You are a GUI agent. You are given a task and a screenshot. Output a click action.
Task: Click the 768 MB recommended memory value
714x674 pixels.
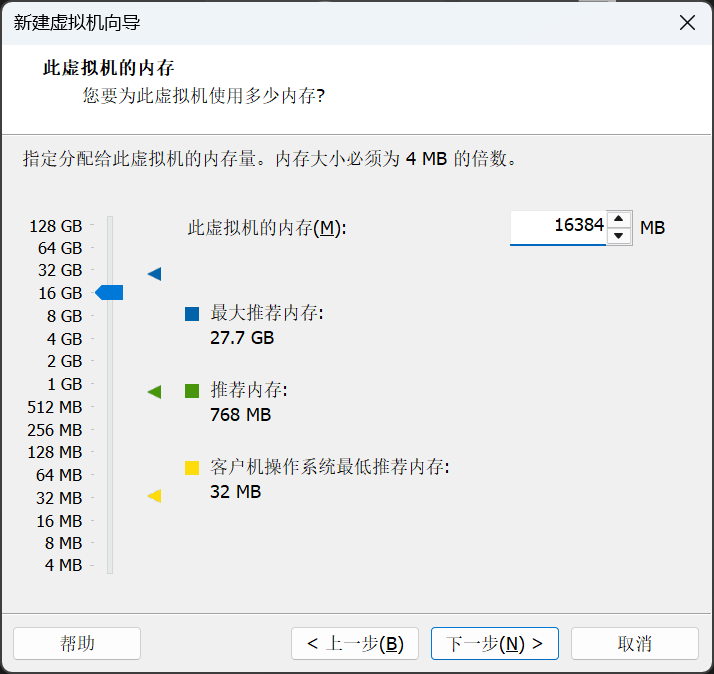(x=240, y=415)
